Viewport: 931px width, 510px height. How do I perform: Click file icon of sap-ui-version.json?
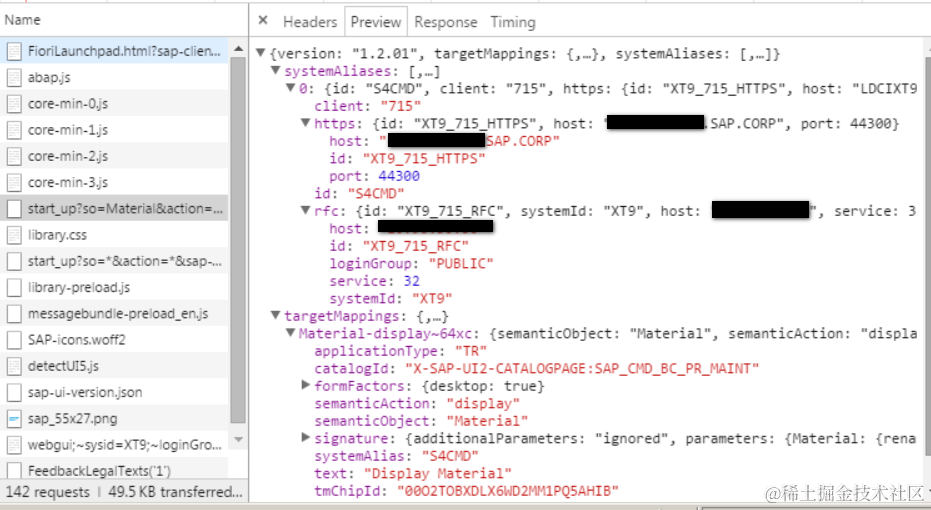pyautogui.click(x=14, y=392)
